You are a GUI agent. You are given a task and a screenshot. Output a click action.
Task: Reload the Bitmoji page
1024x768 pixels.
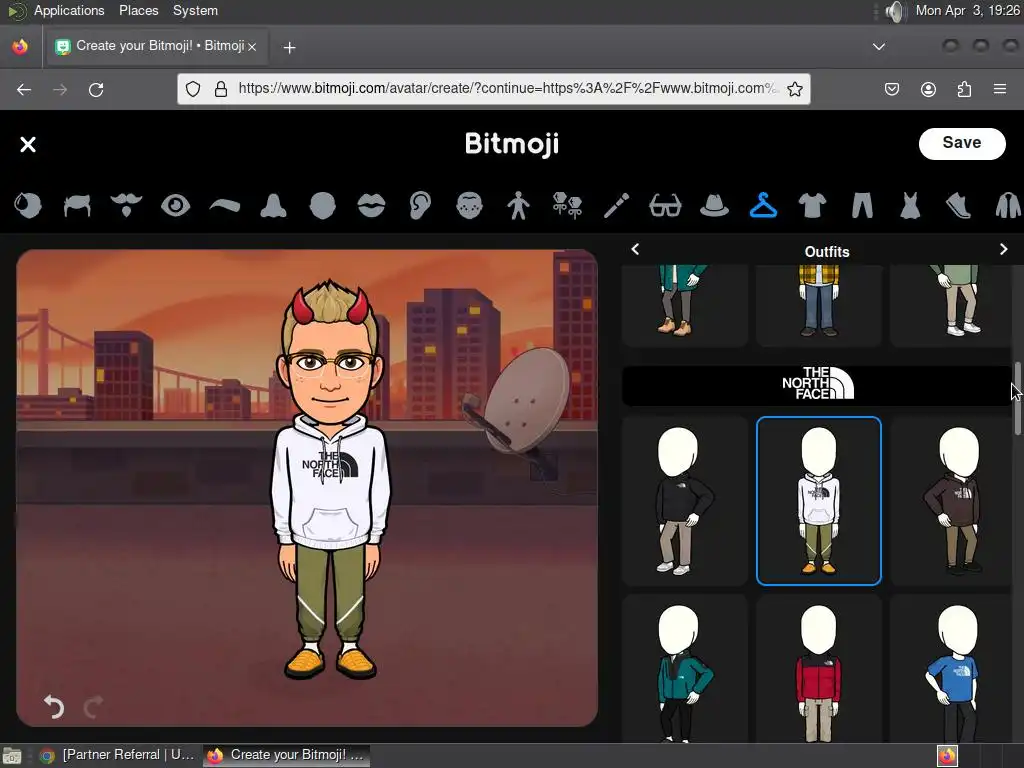[x=96, y=89]
